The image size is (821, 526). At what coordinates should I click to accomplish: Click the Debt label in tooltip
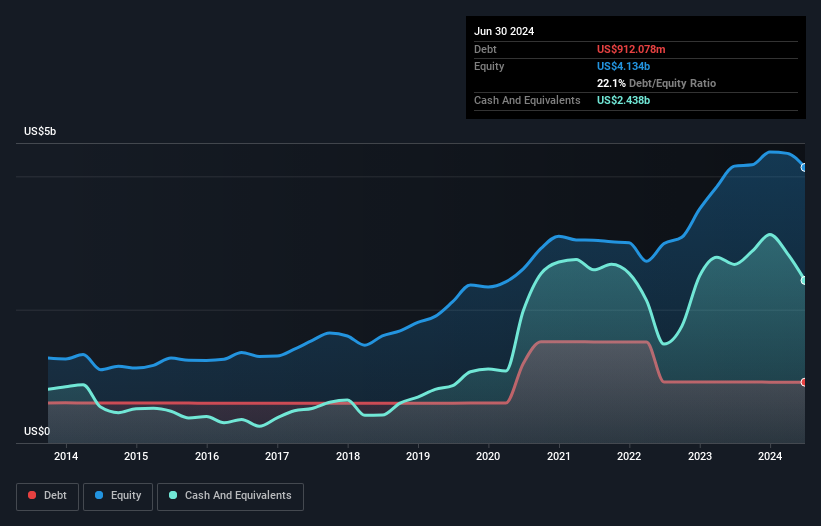coord(485,49)
